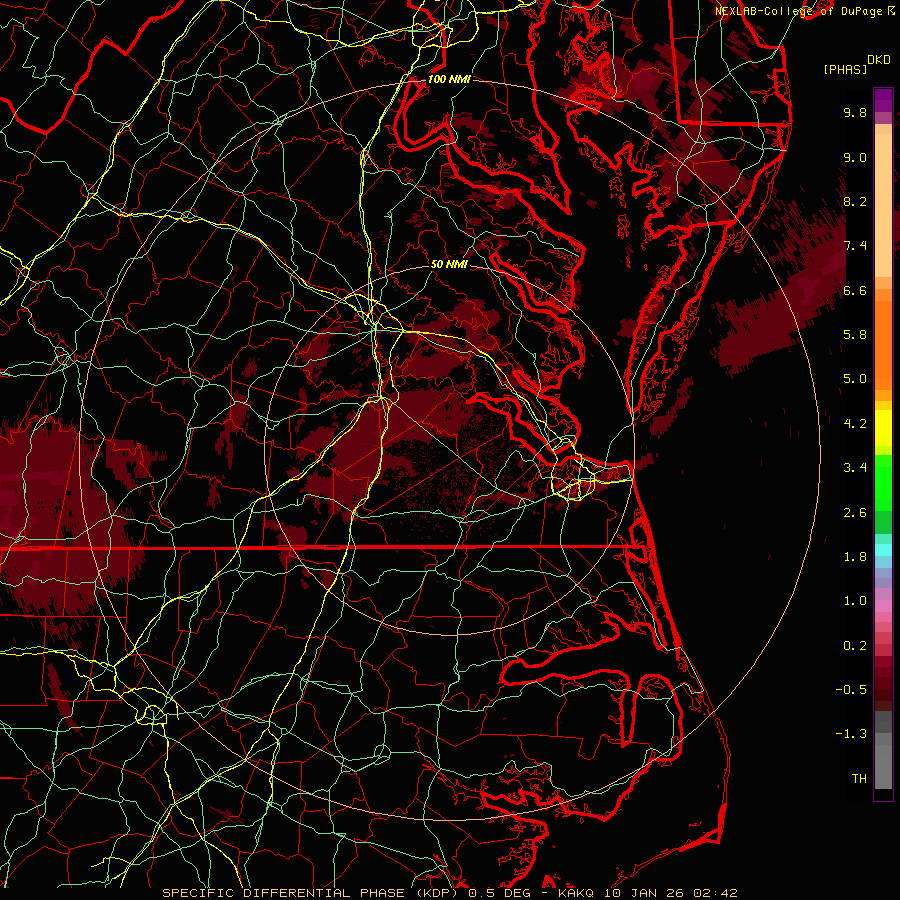
Task: Click the pink band of the color scale
Action: (x=883, y=606)
